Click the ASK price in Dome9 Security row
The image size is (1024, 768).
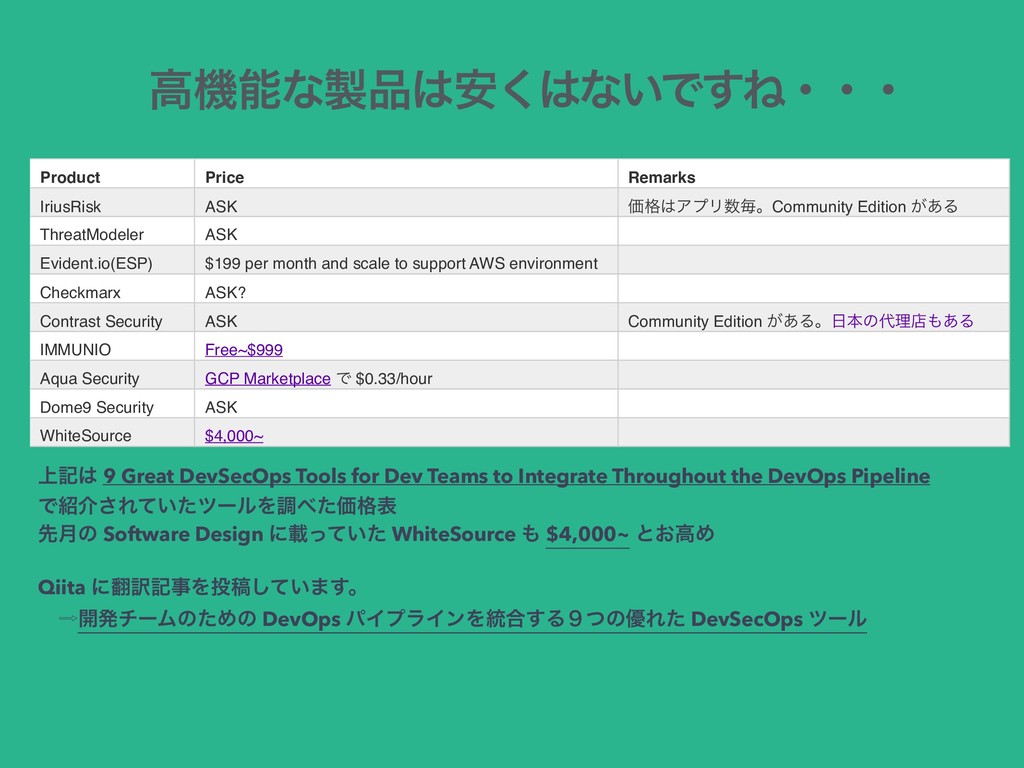coord(221,407)
